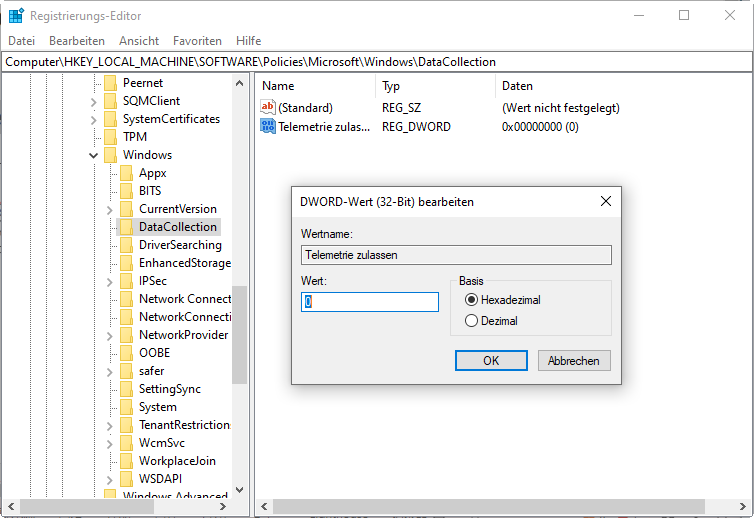Click the (Wert nicht festgelegt) data cell
This screenshot has height=518, width=754.
561,108
